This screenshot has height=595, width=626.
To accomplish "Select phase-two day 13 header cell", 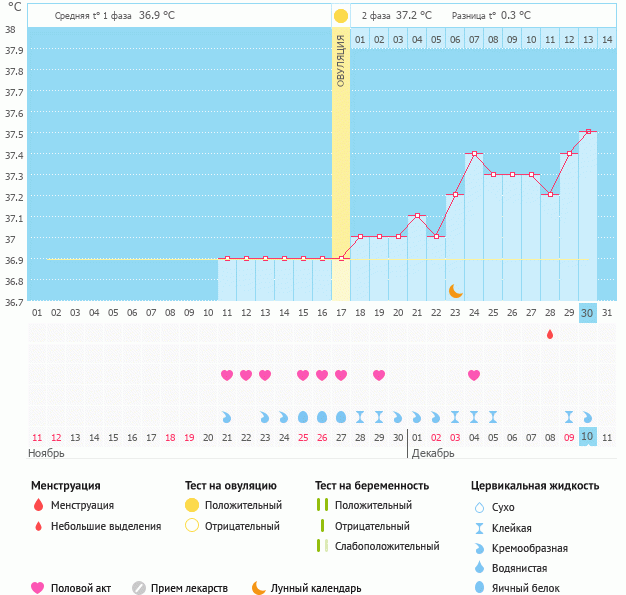I will point(588,39).
